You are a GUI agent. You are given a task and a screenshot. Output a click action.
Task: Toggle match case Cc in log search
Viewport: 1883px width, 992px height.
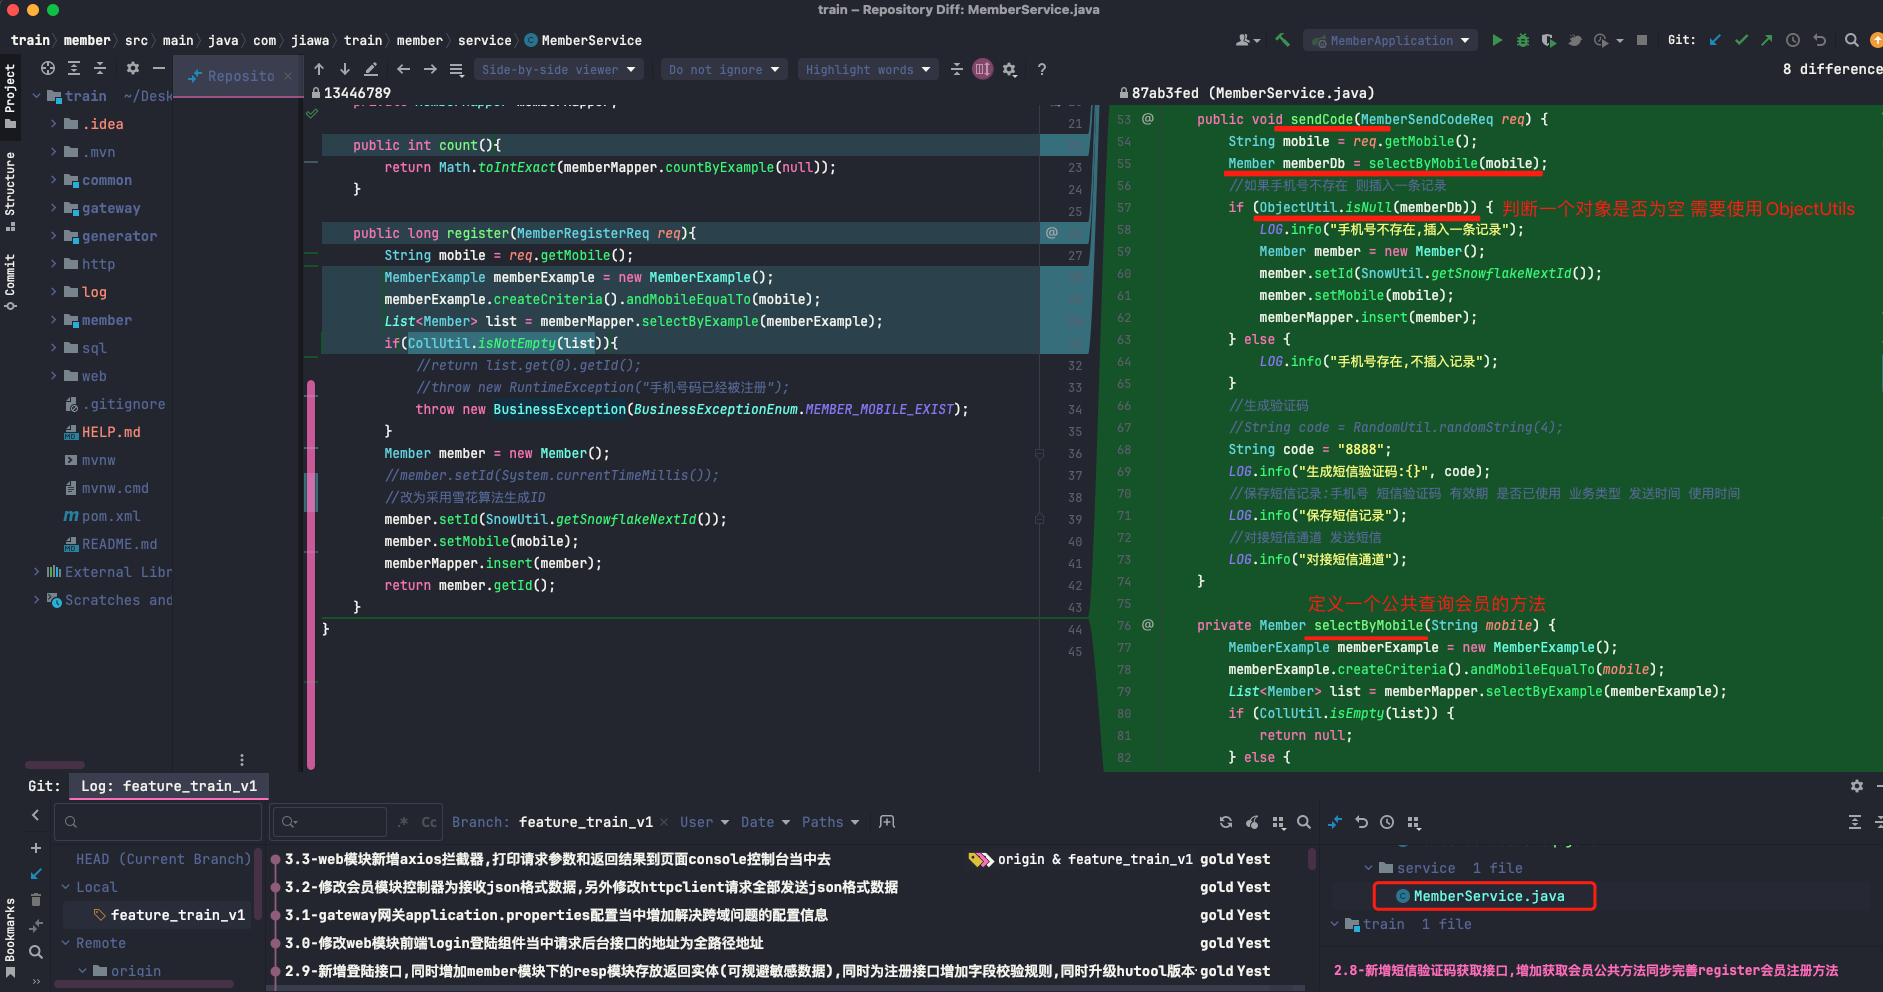(429, 822)
